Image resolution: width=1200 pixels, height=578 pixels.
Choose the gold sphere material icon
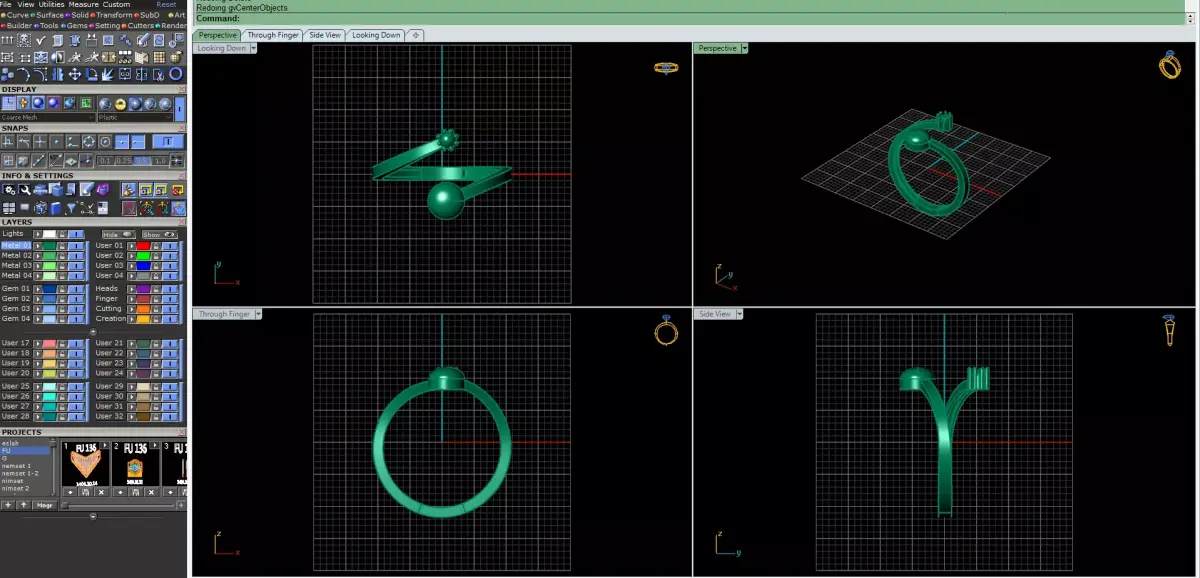(x=120, y=103)
